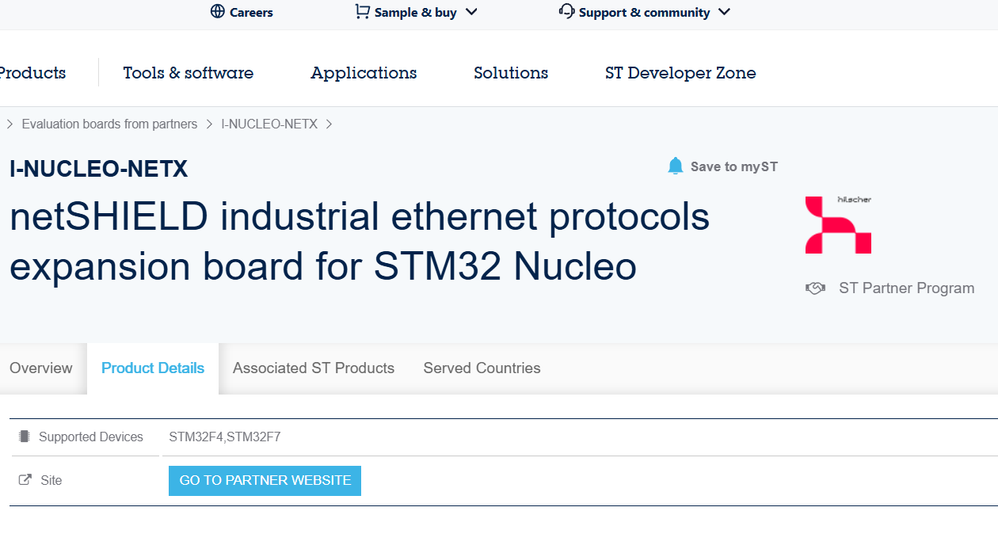Click the netSHIELD industrial ethernet protocols title

coord(359,241)
